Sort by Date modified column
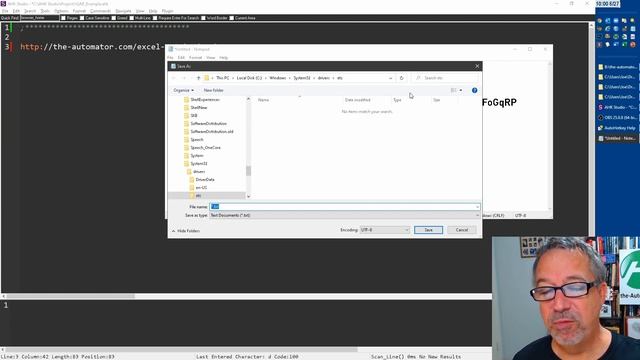640x360 pixels. point(358,100)
